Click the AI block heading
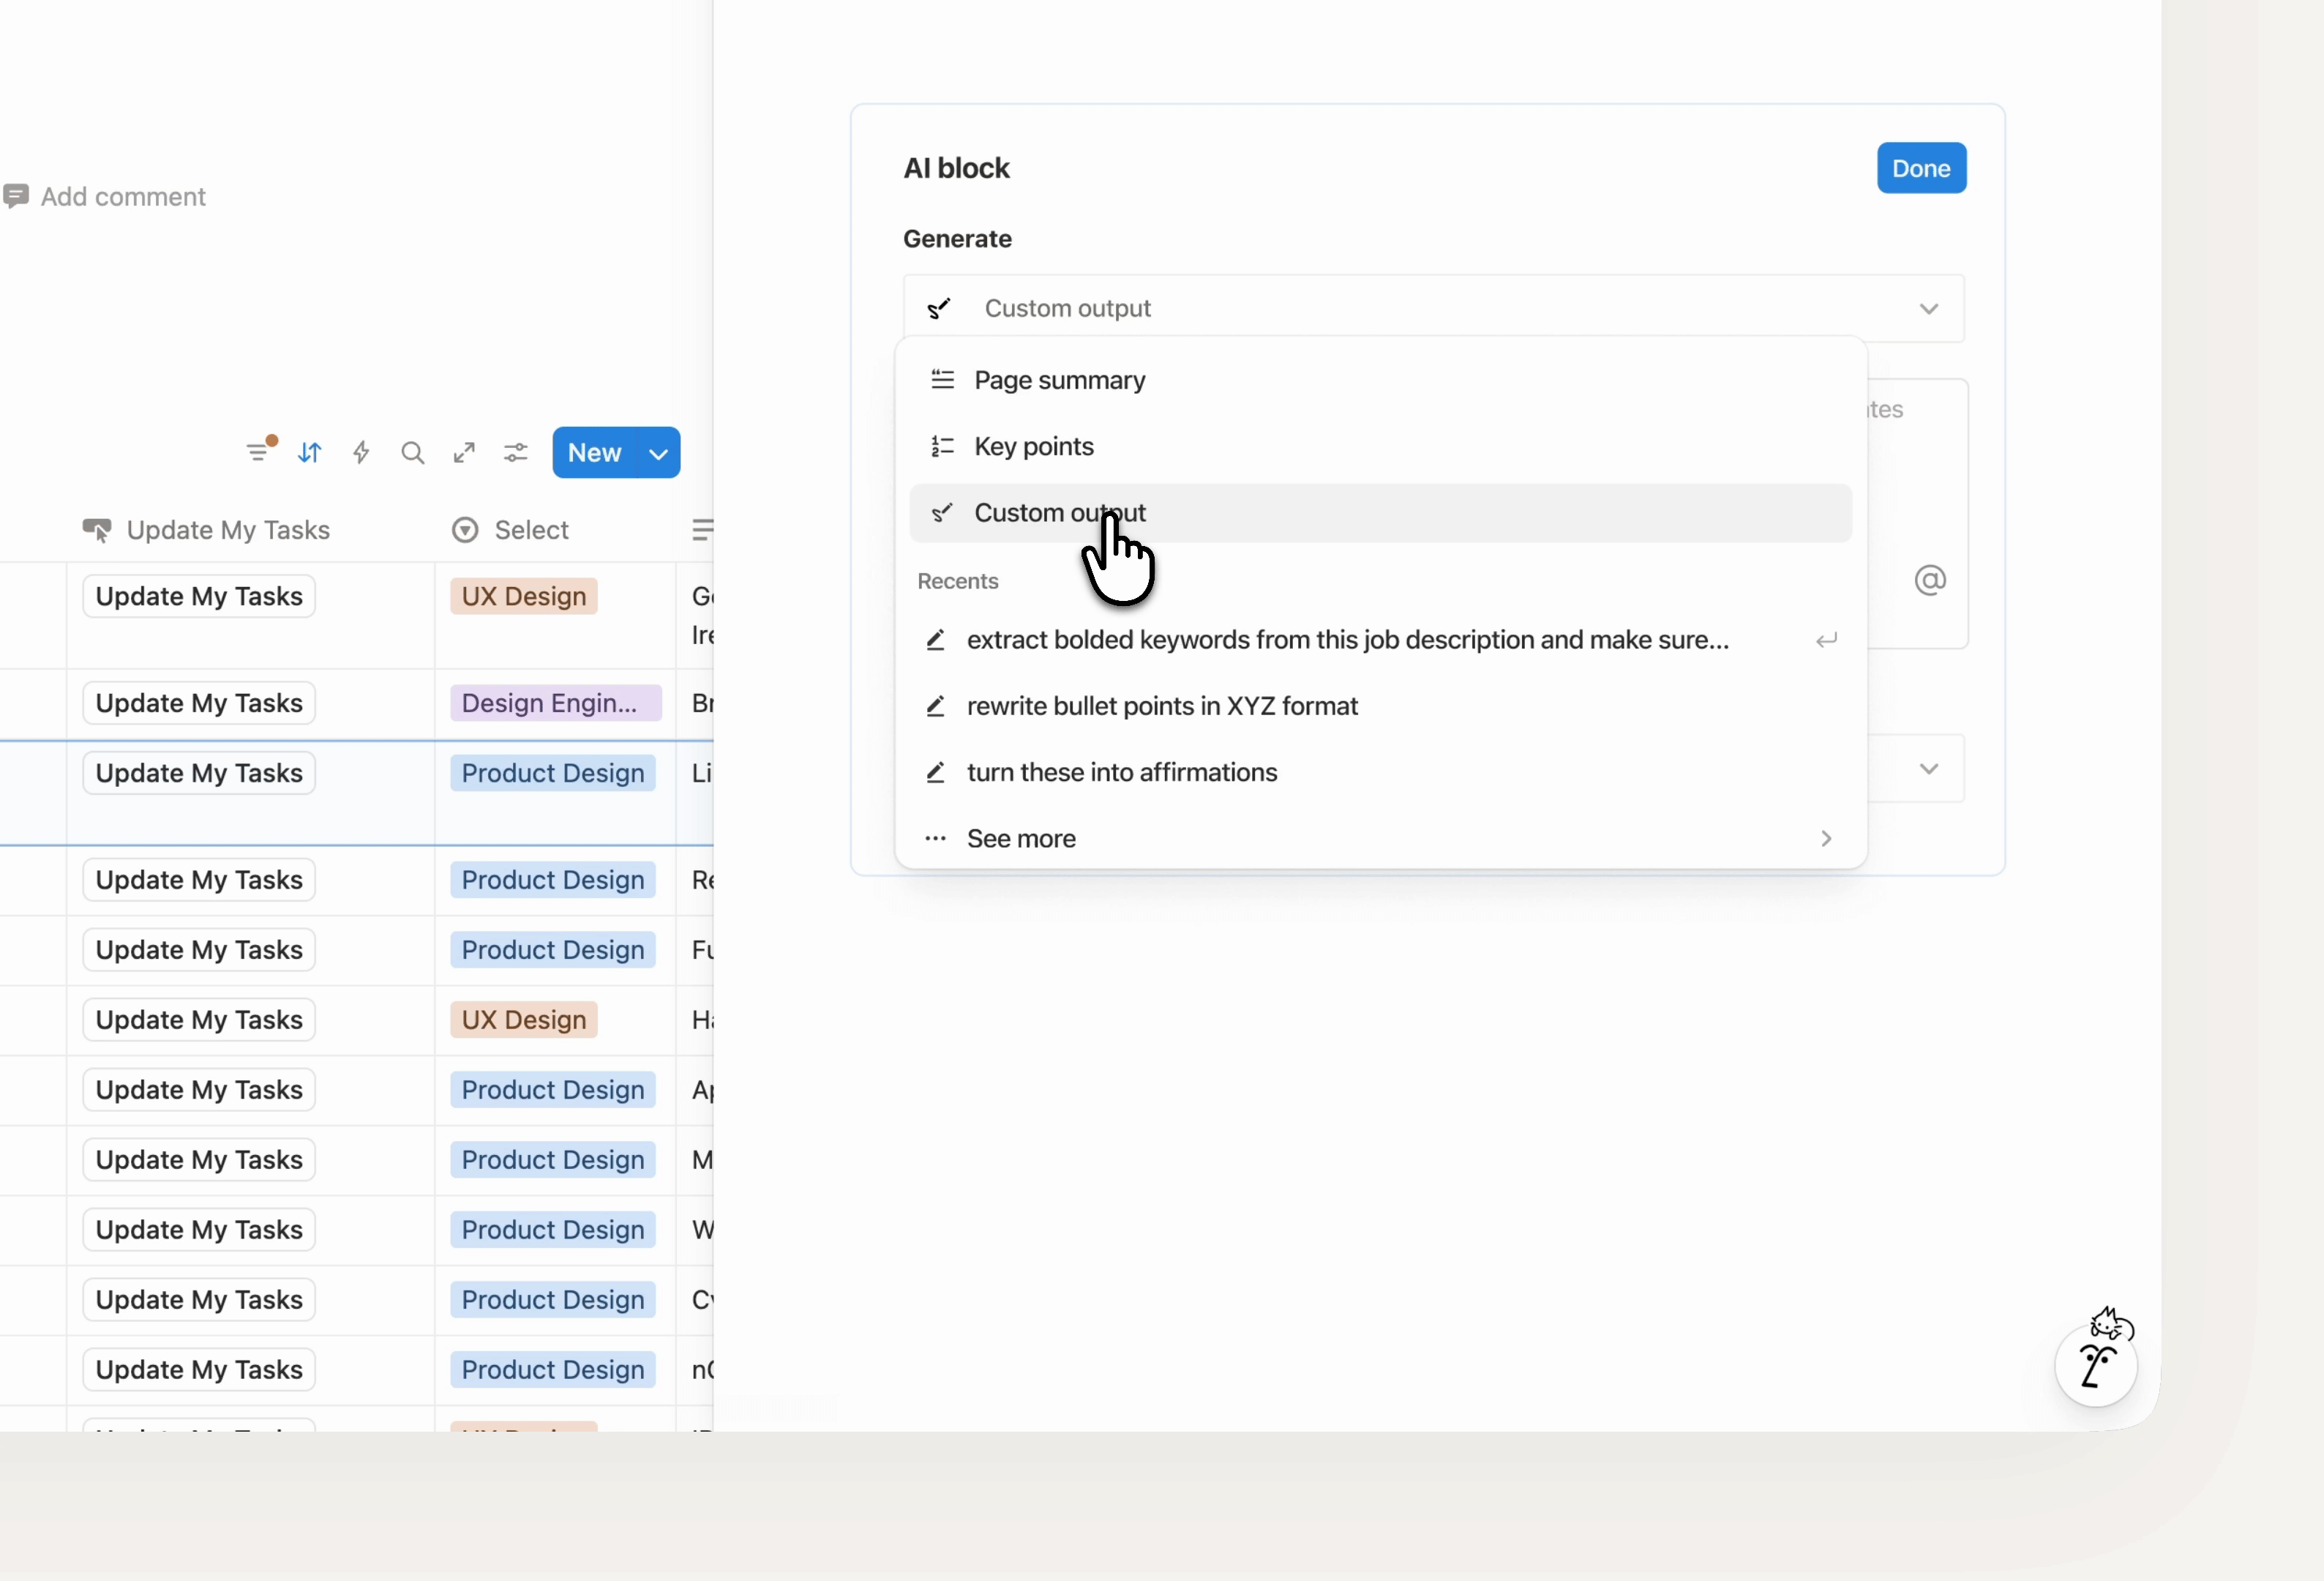 [x=956, y=168]
